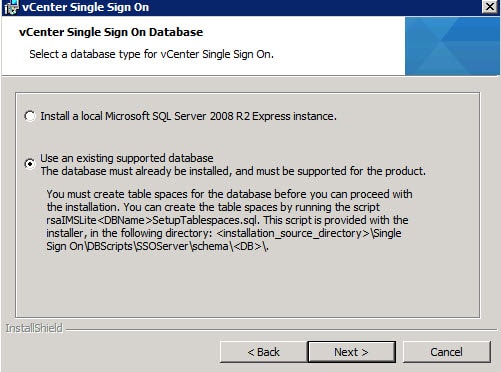Viewport: 501px width, 372px height.
Task: Click the installer icon in the title bar
Action: point(11,7)
